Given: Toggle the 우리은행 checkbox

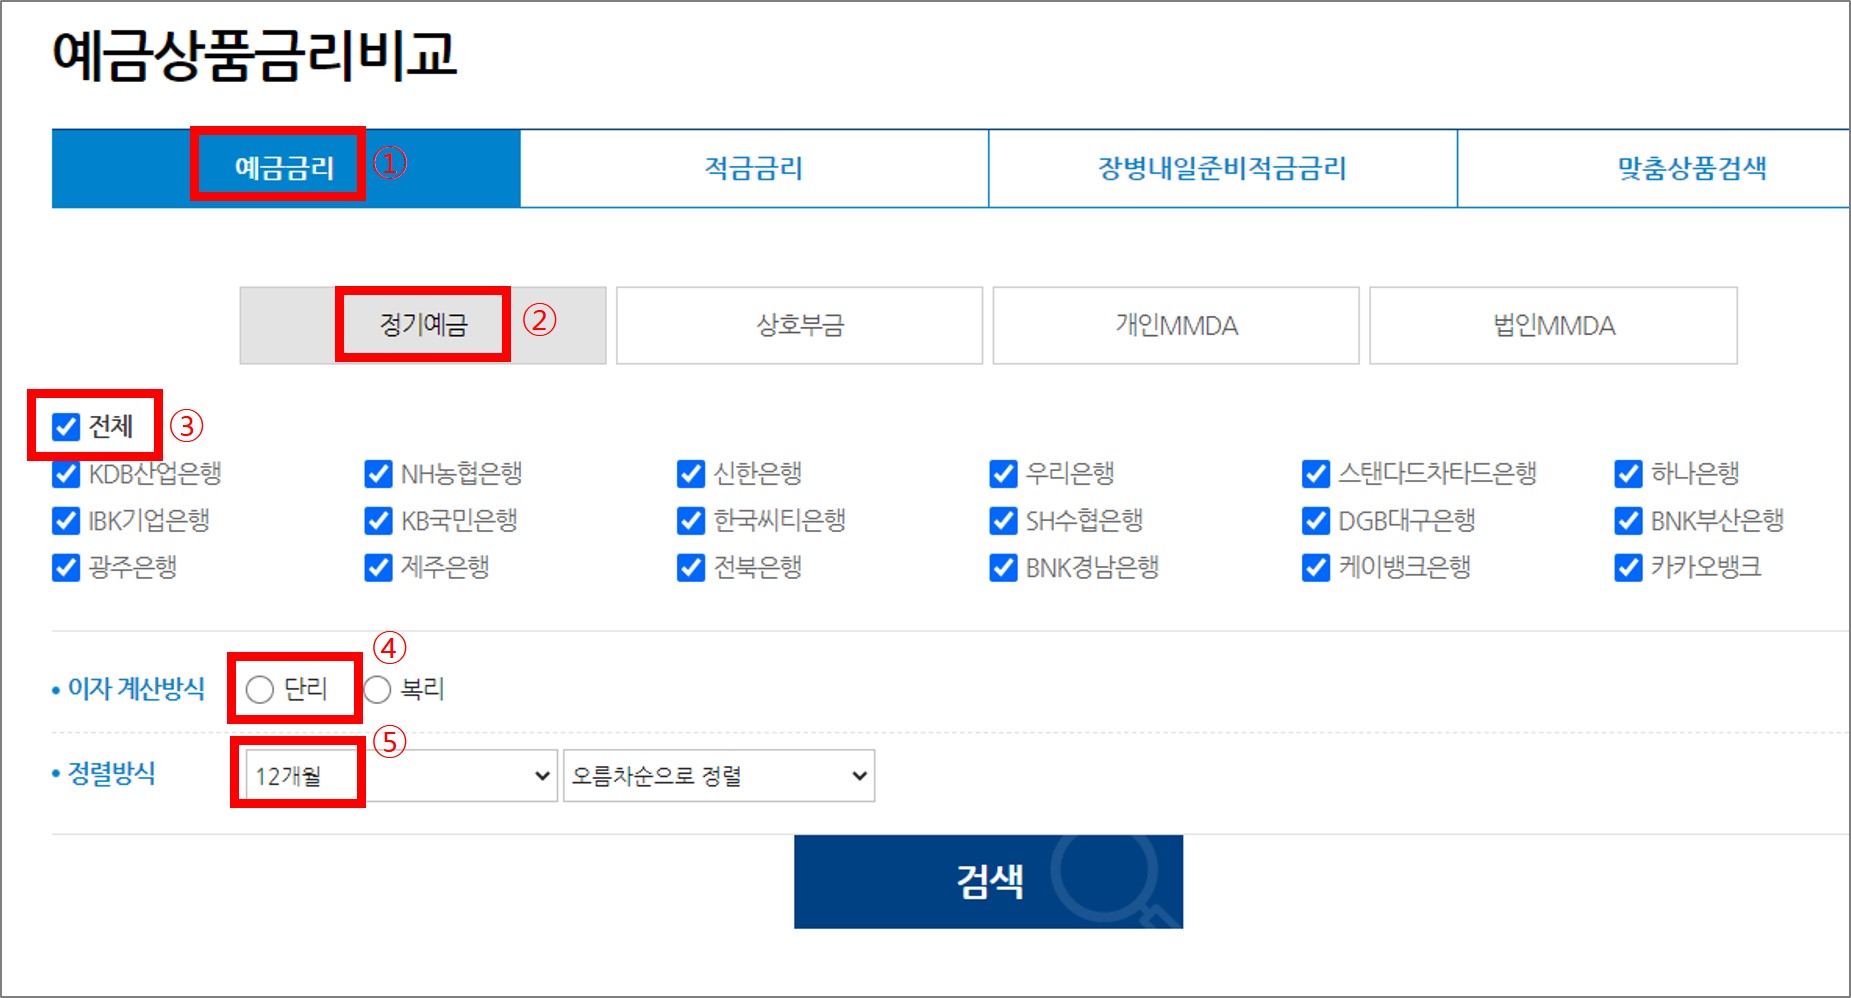Looking at the screenshot, I should click(1003, 474).
